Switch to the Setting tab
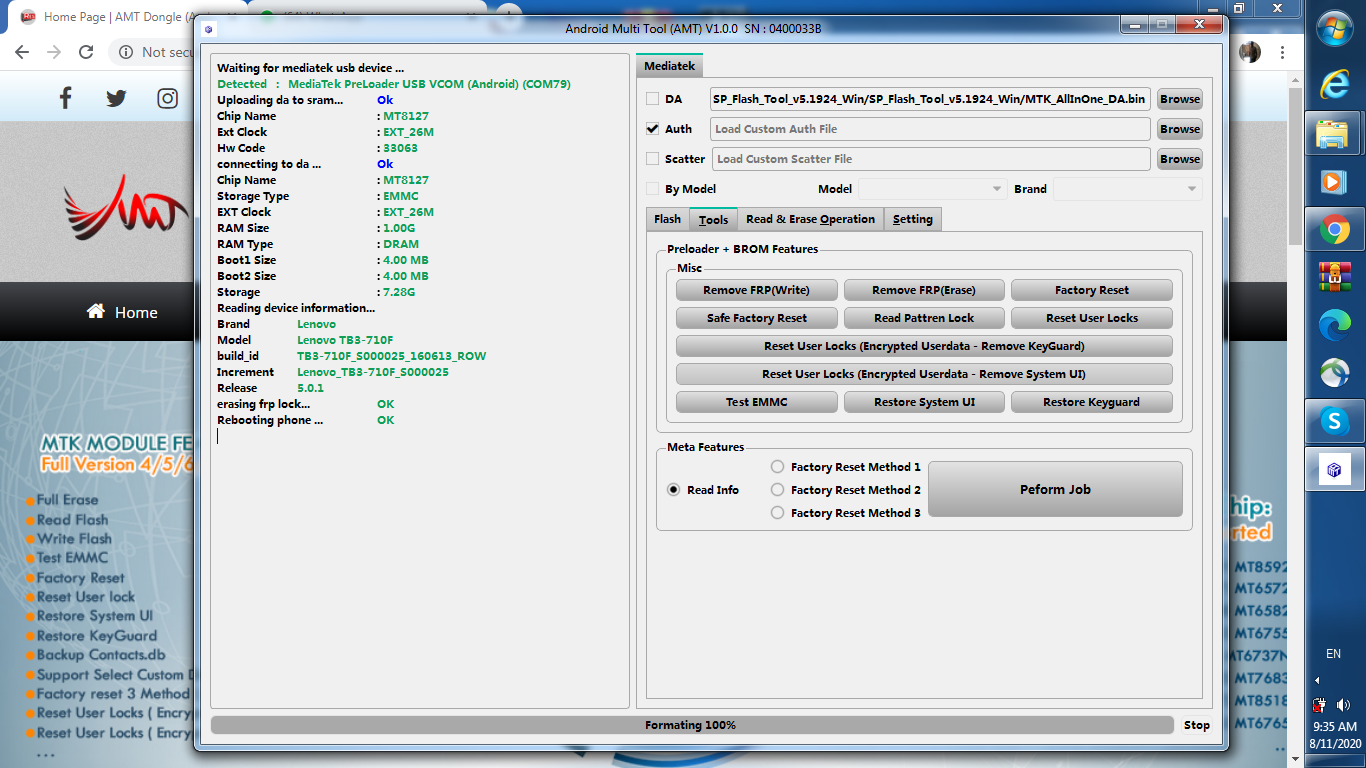This screenshot has height=768, width=1366. 912,219
